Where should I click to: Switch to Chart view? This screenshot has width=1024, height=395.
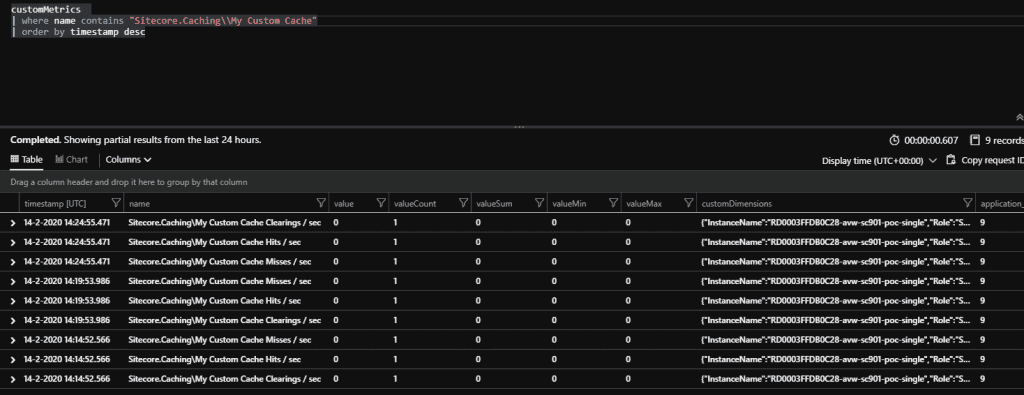(71, 159)
